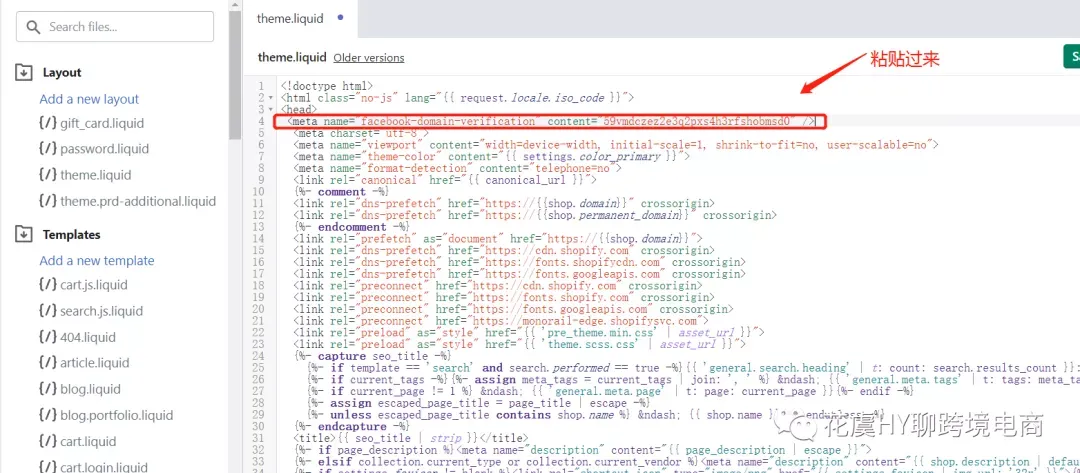Open Older versions link
This screenshot has height=473, width=1080.
(x=368, y=58)
